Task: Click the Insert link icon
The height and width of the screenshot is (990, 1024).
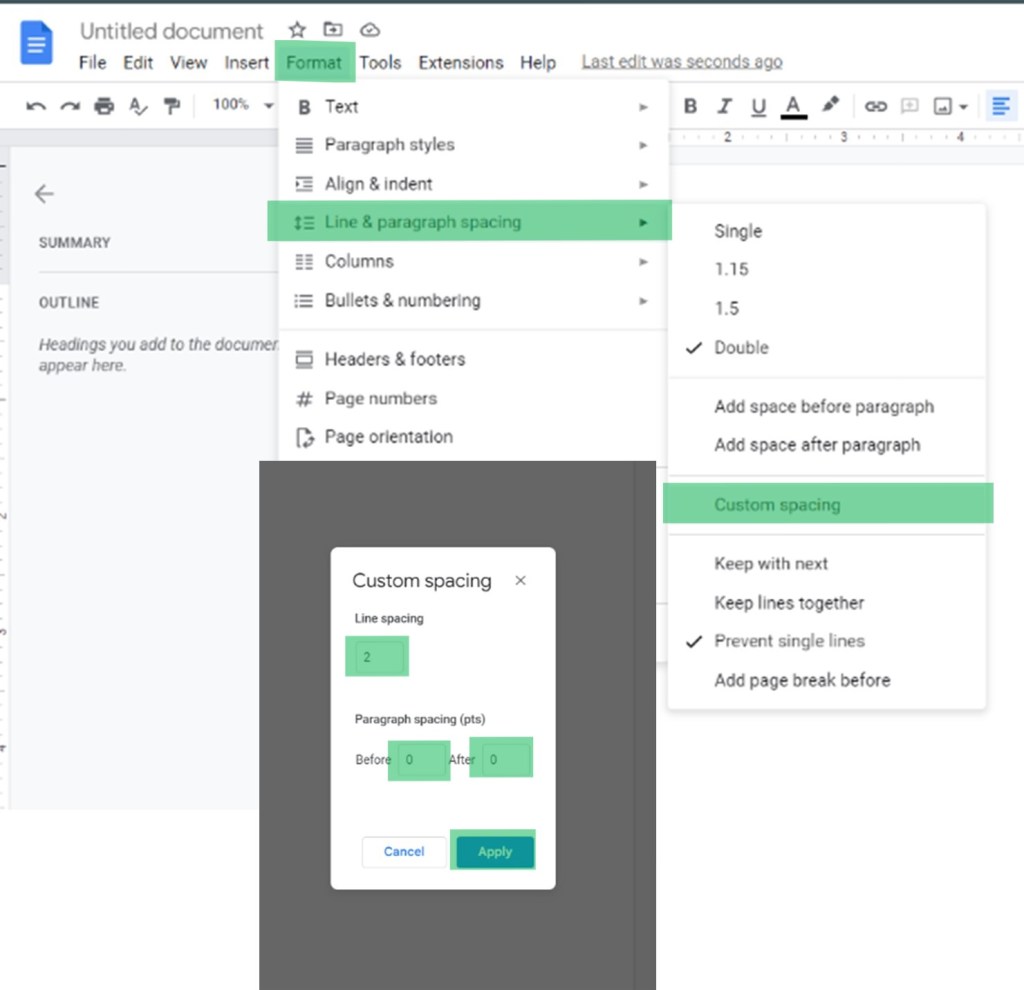Action: pos(876,106)
